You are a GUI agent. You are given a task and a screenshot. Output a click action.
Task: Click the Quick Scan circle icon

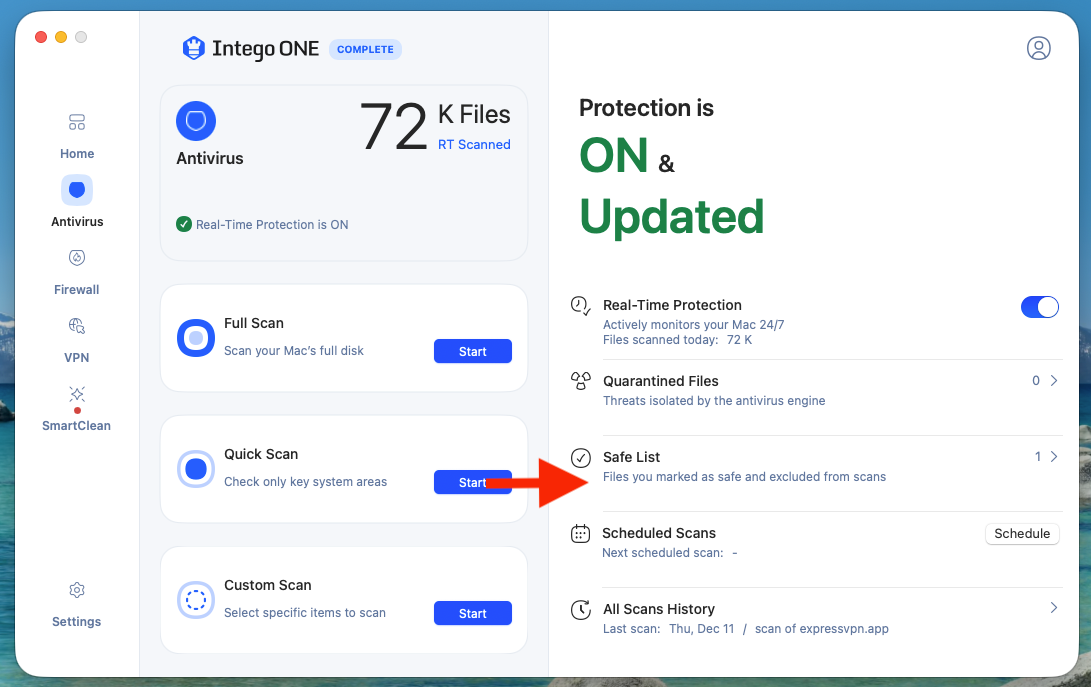coord(196,469)
